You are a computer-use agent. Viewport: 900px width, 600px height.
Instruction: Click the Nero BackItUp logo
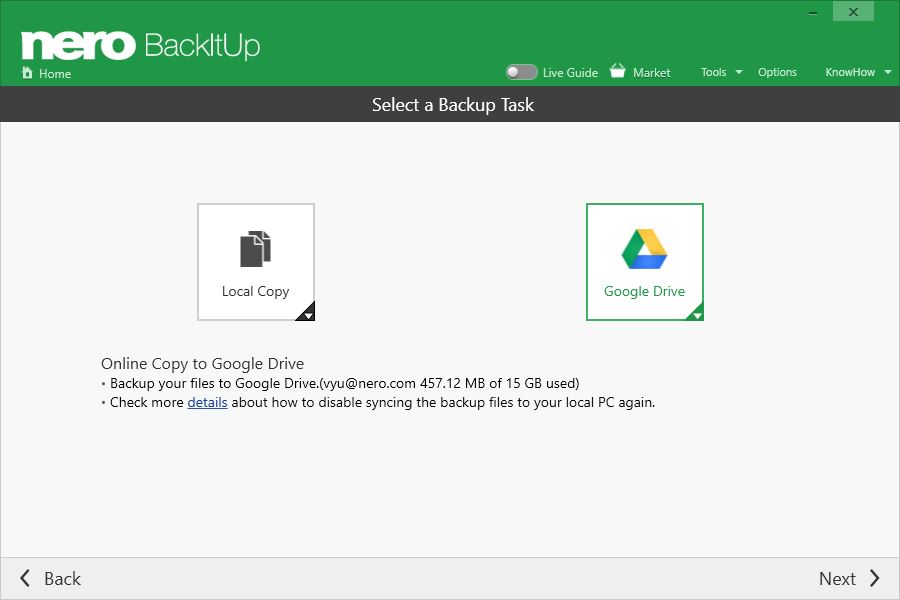pyautogui.click(x=141, y=45)
